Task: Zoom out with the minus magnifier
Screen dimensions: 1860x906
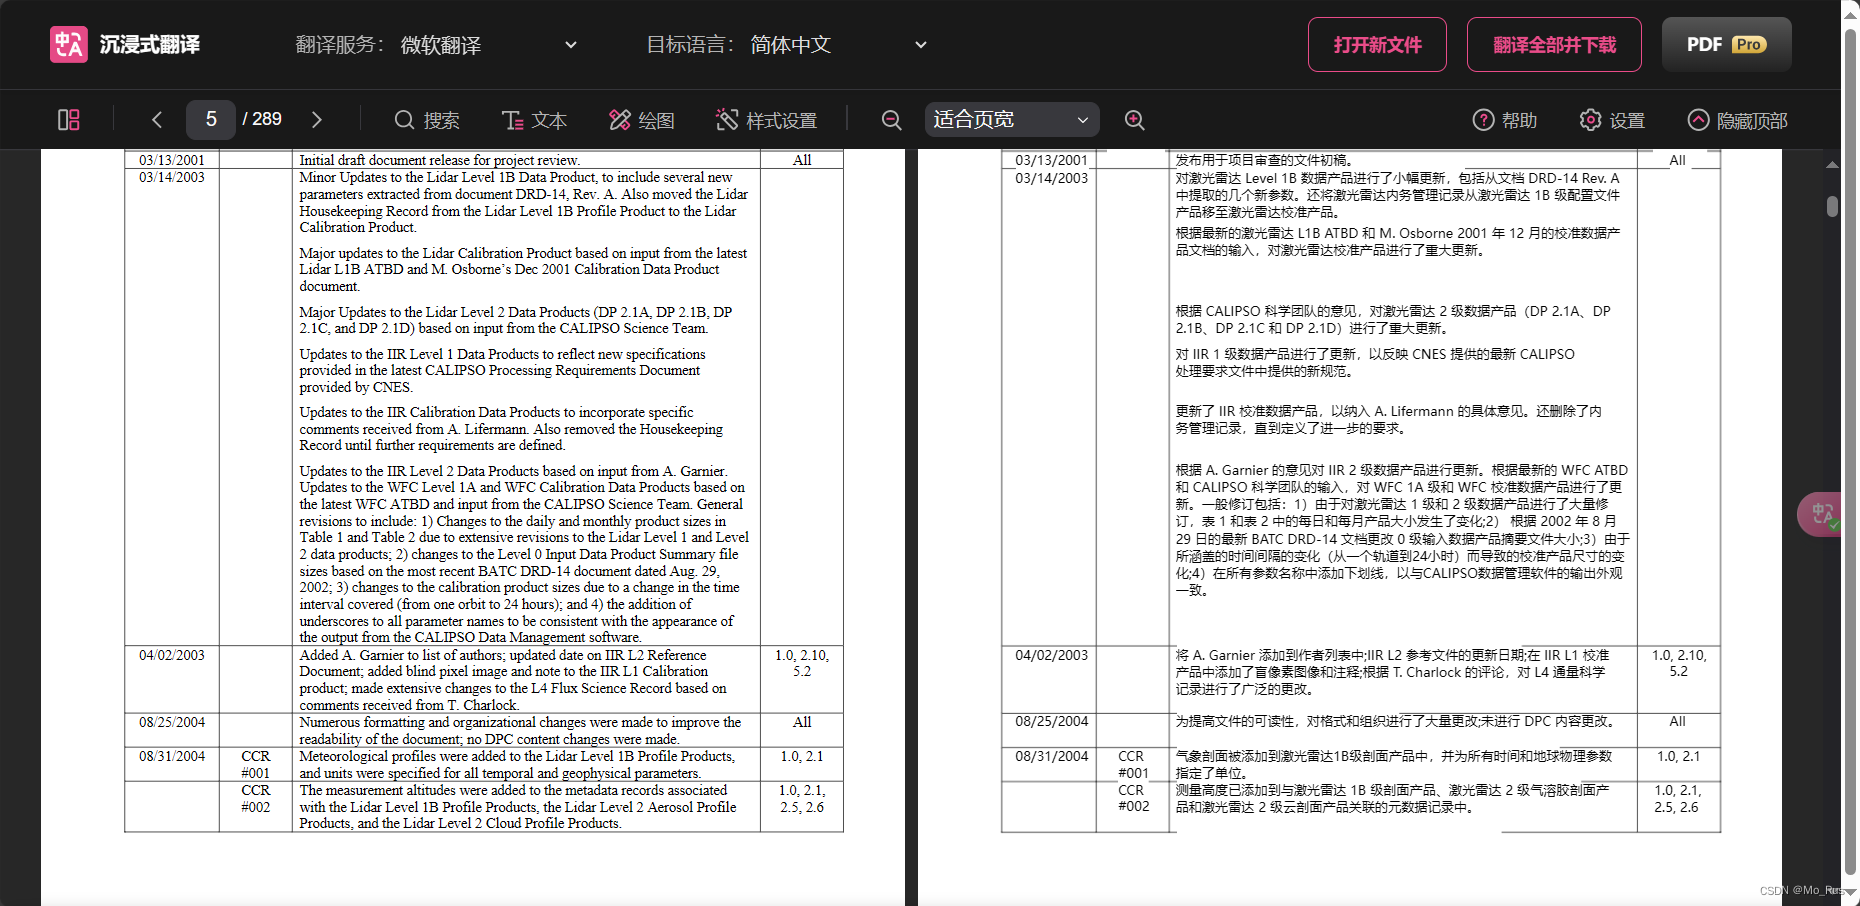Action: pyautogui.click(x=891, y=120)
